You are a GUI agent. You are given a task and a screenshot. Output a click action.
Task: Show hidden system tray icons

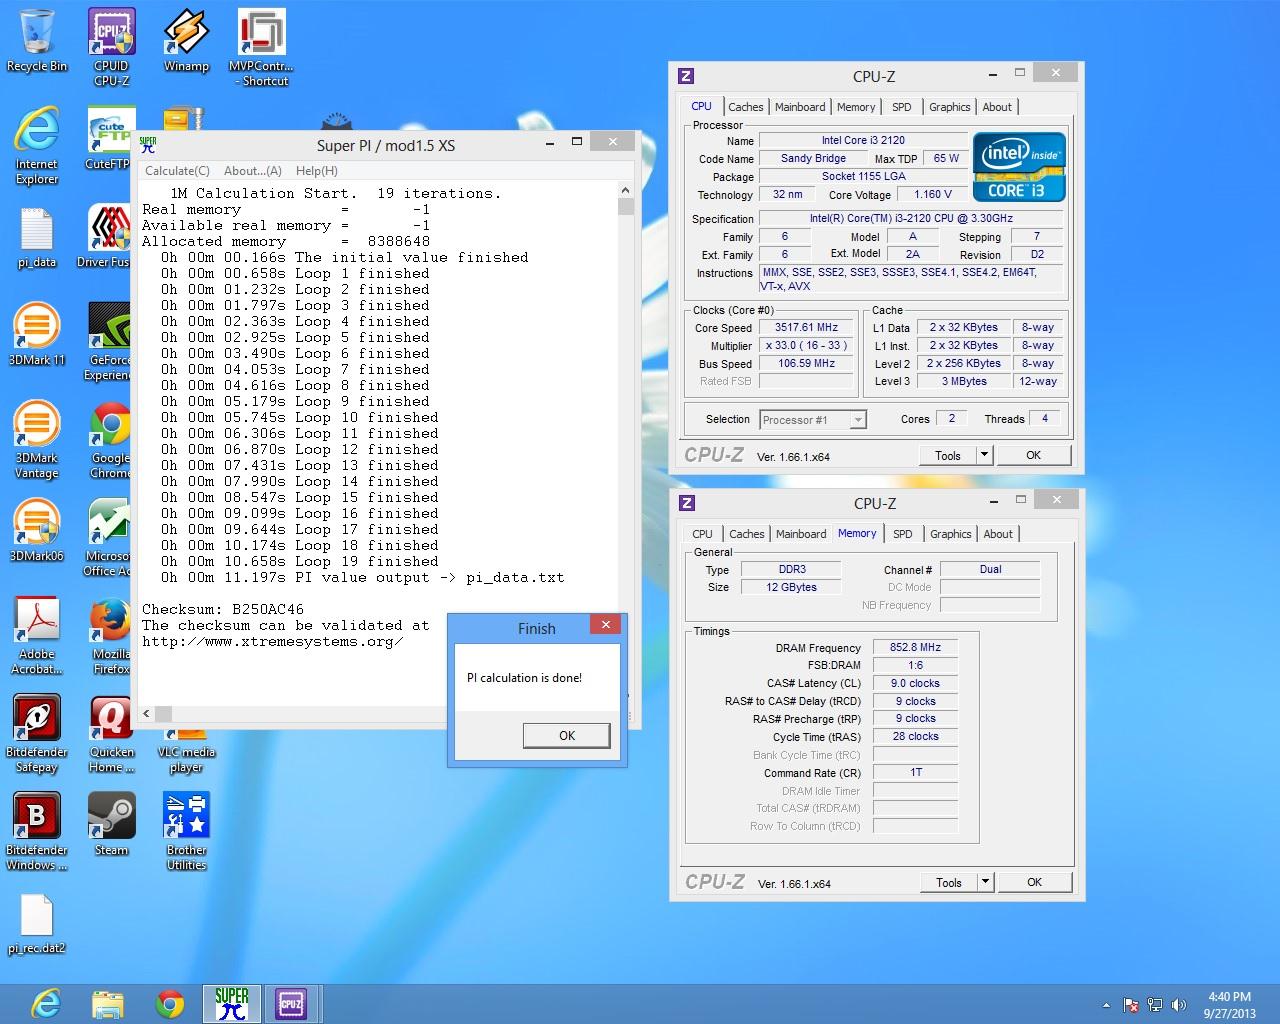pos(1106,1005)
